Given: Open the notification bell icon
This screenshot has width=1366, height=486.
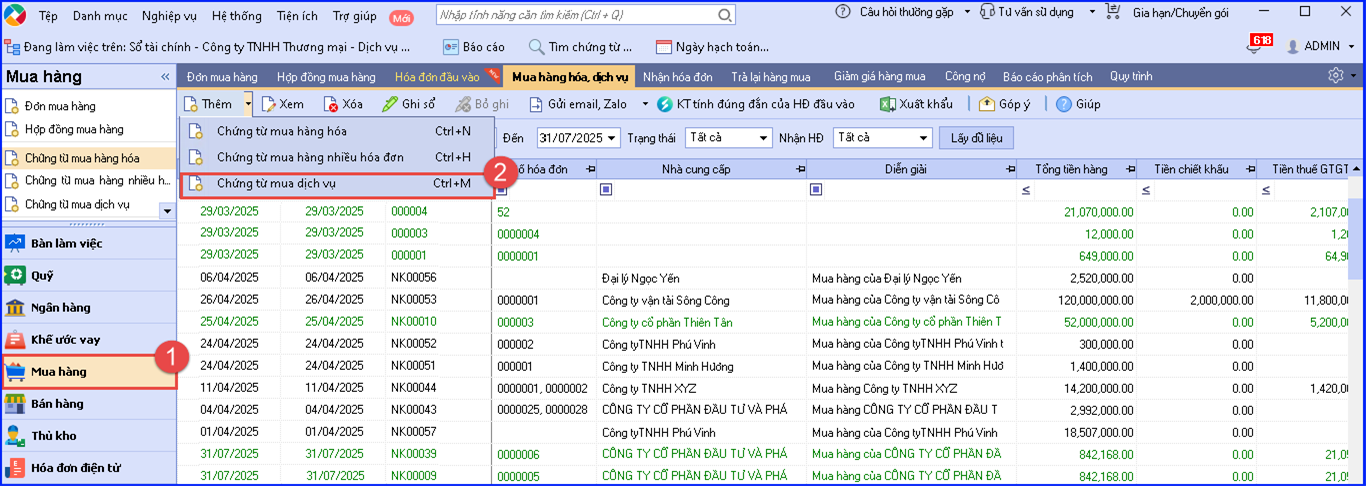Looking at the screenshot, I should (1256, 46).
